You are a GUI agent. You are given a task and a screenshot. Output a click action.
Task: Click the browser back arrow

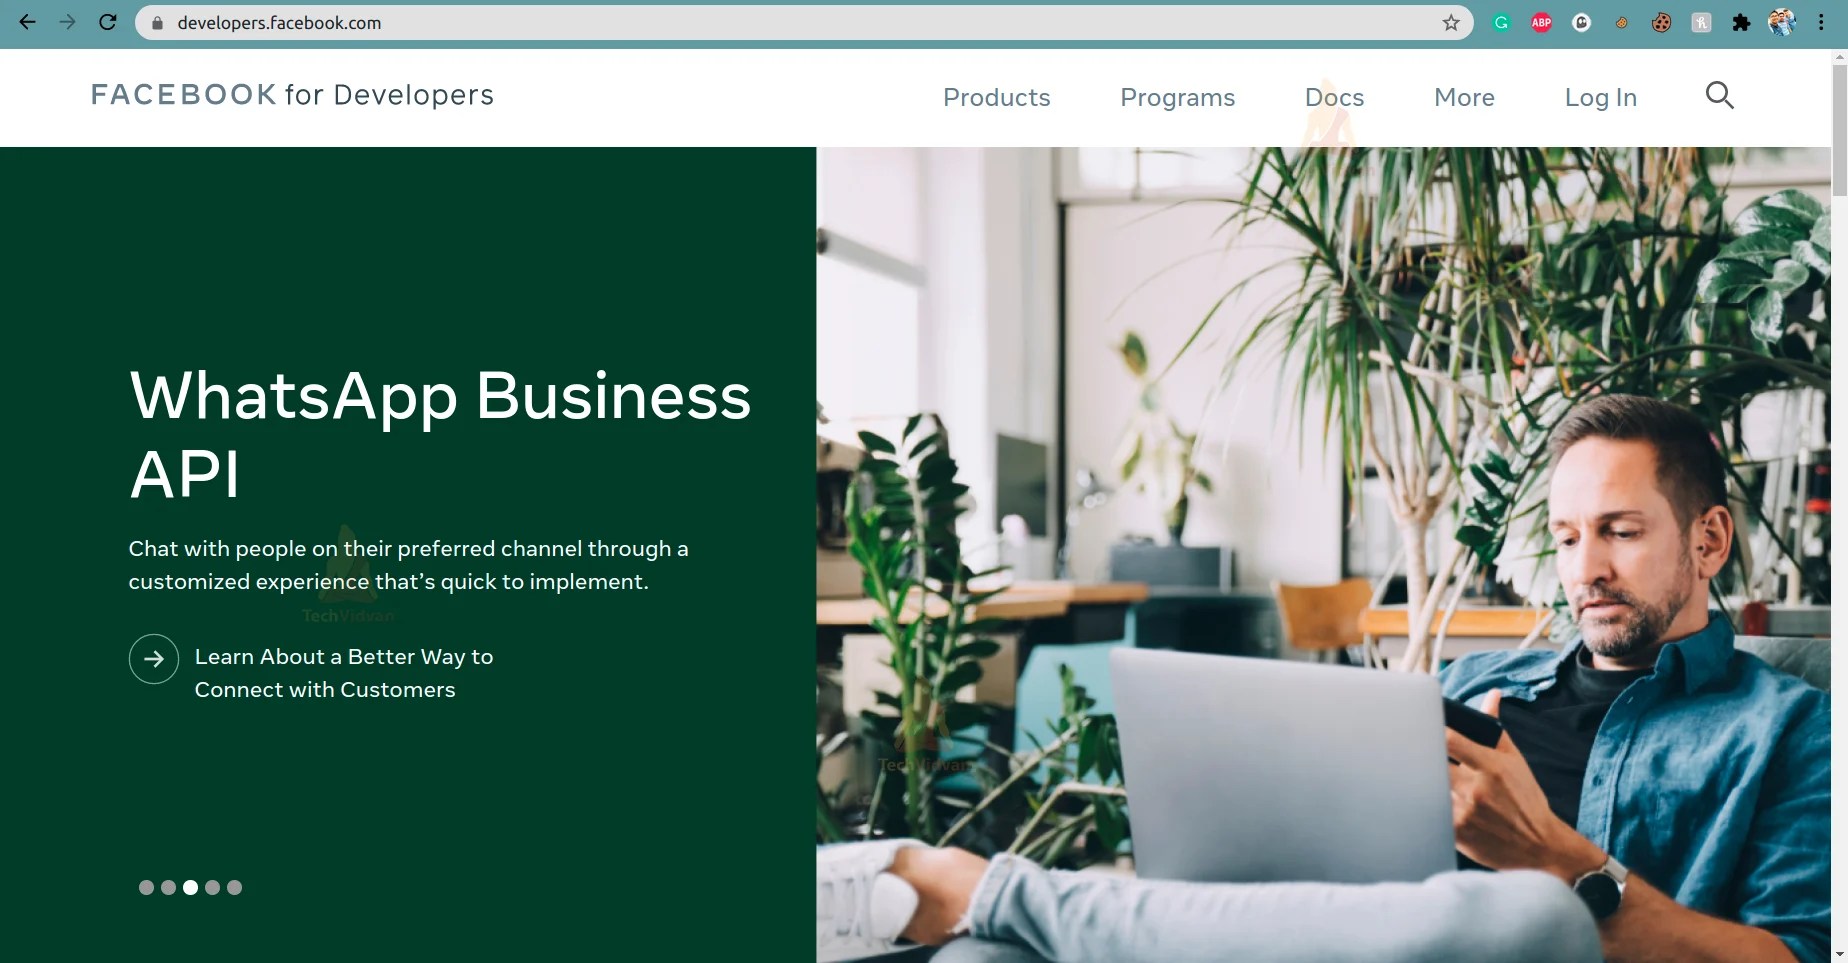click(x=27, y=22)
